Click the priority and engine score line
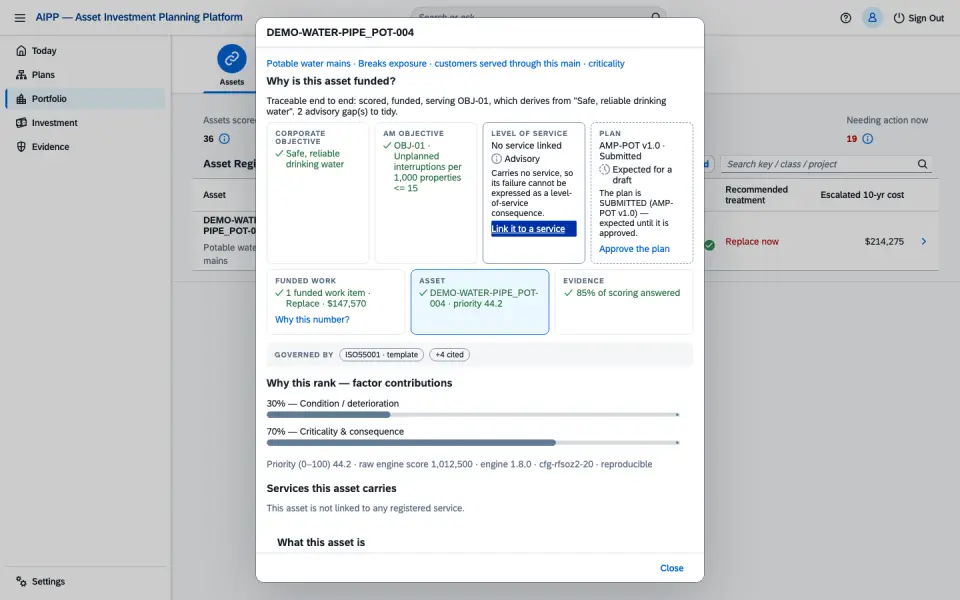Viewport: 960px width, 600px height. tap(459, 464)
